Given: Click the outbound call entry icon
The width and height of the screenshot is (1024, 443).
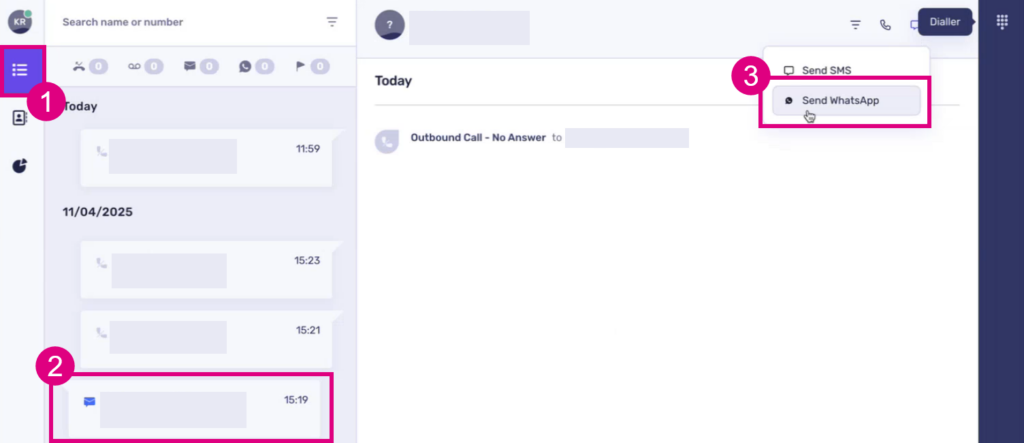Looking at the screenshot, I should (x=388, y=141).
